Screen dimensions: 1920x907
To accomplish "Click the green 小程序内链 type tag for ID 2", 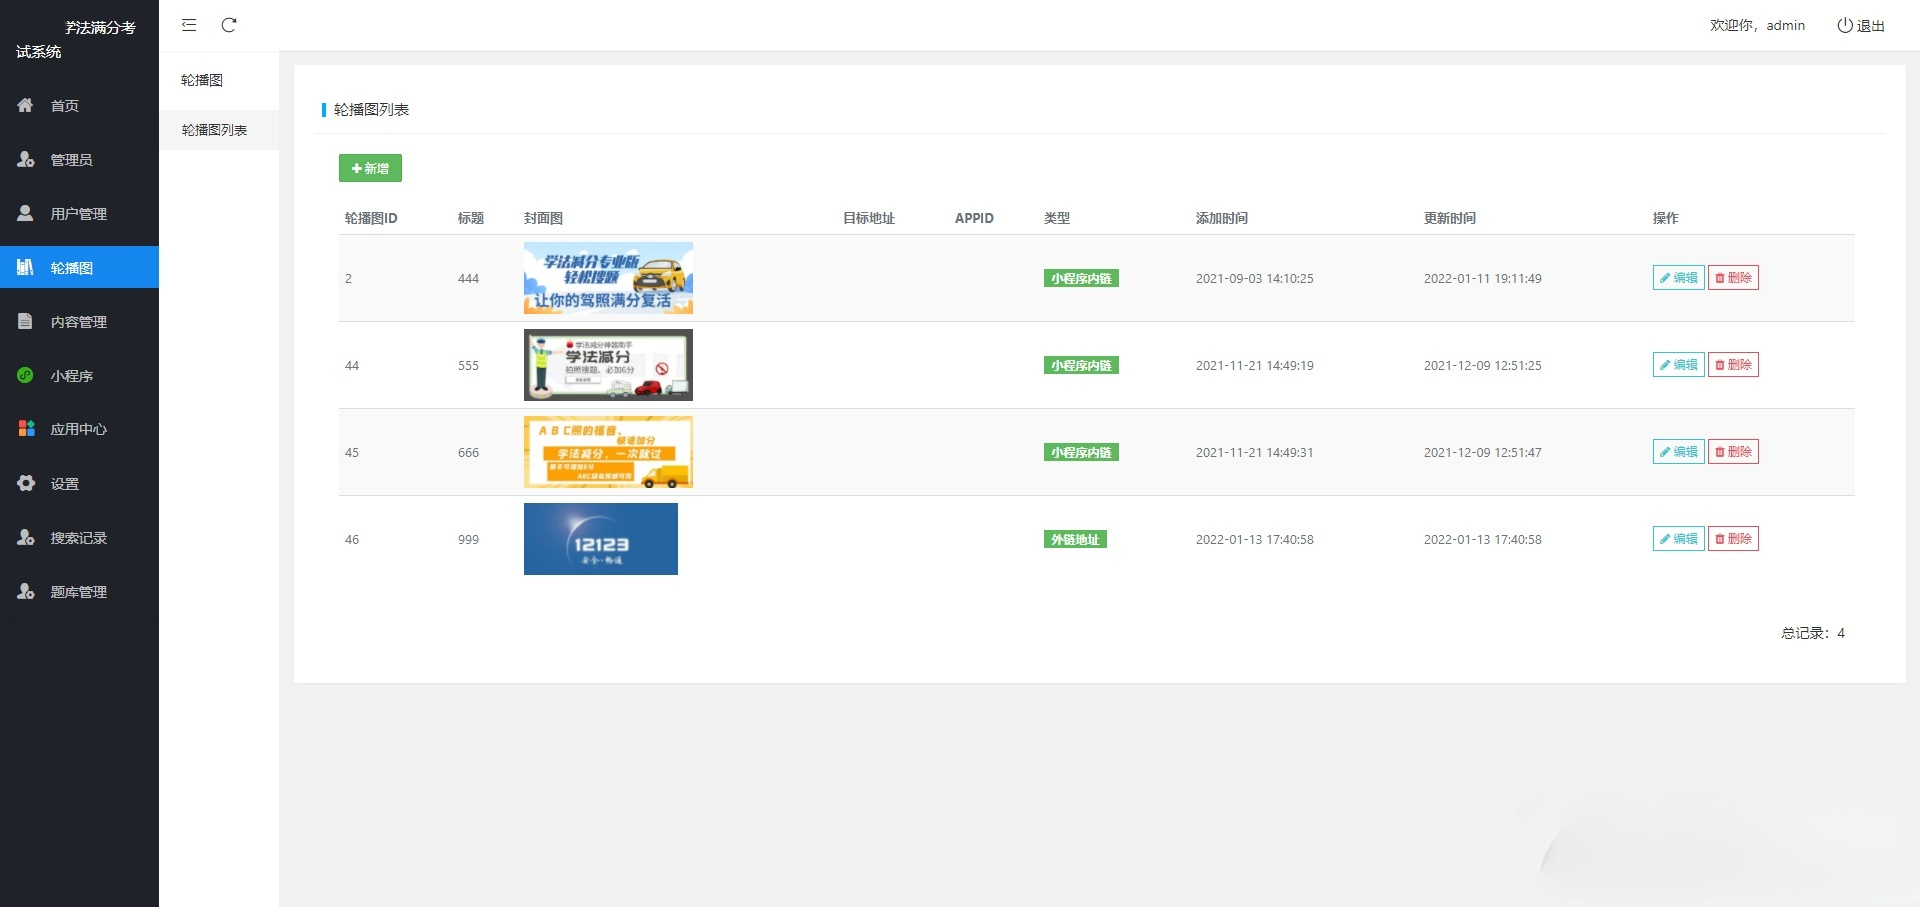I will [1080, 278].
